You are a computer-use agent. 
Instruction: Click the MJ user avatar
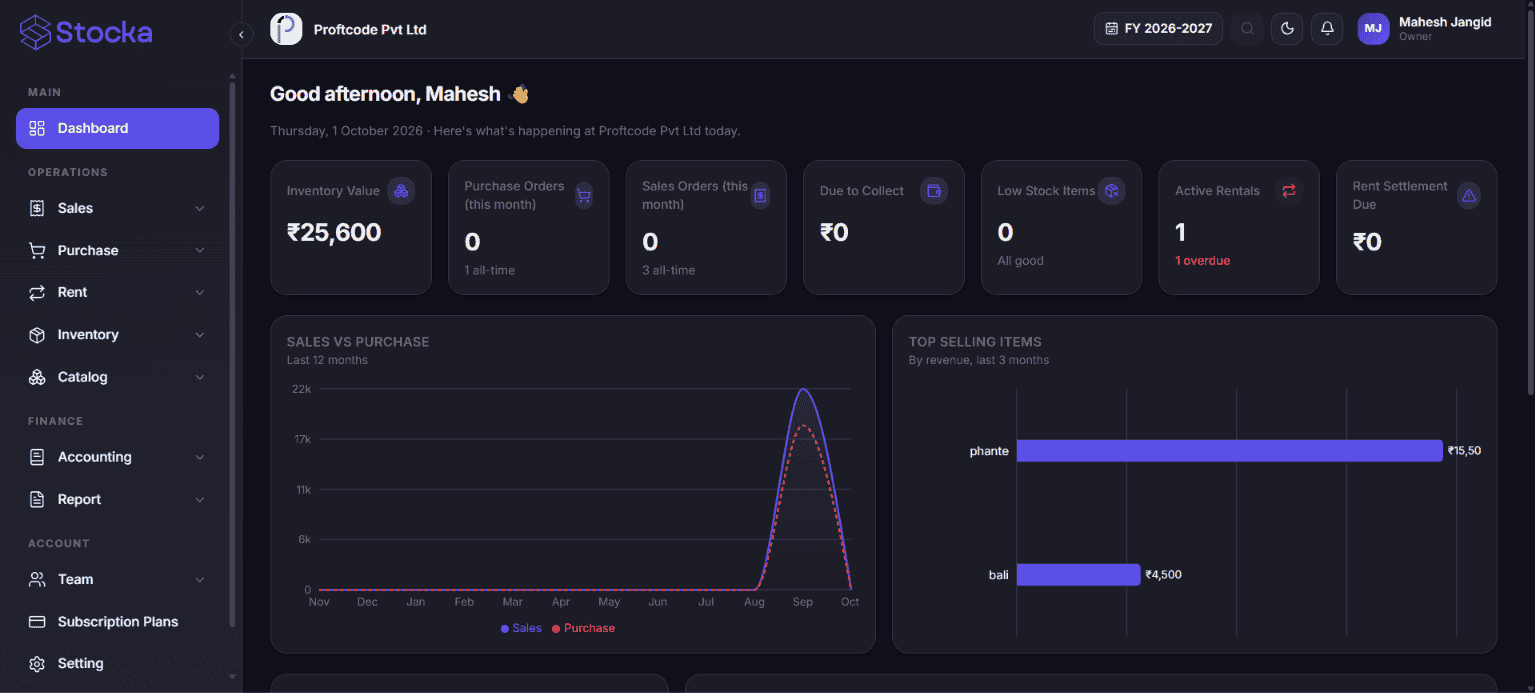[x=1373, y=29]
